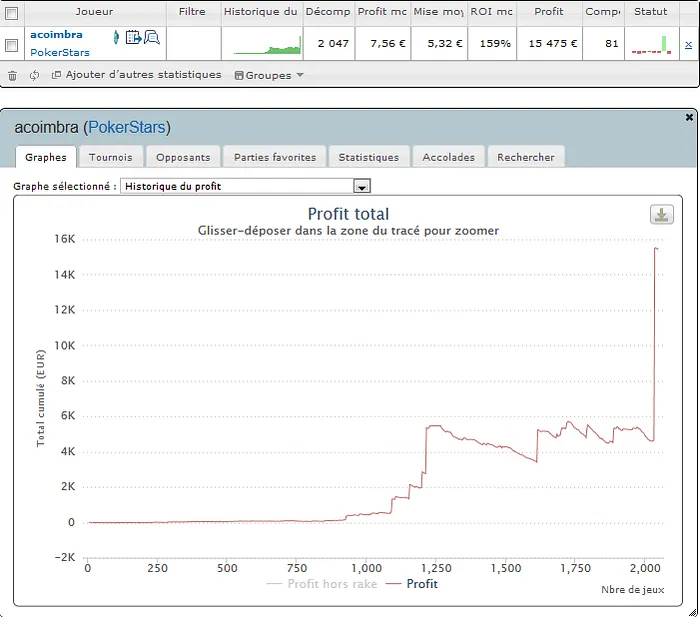
Task: Tick the acoimbra row checkbox
Action: click(12, 45)
